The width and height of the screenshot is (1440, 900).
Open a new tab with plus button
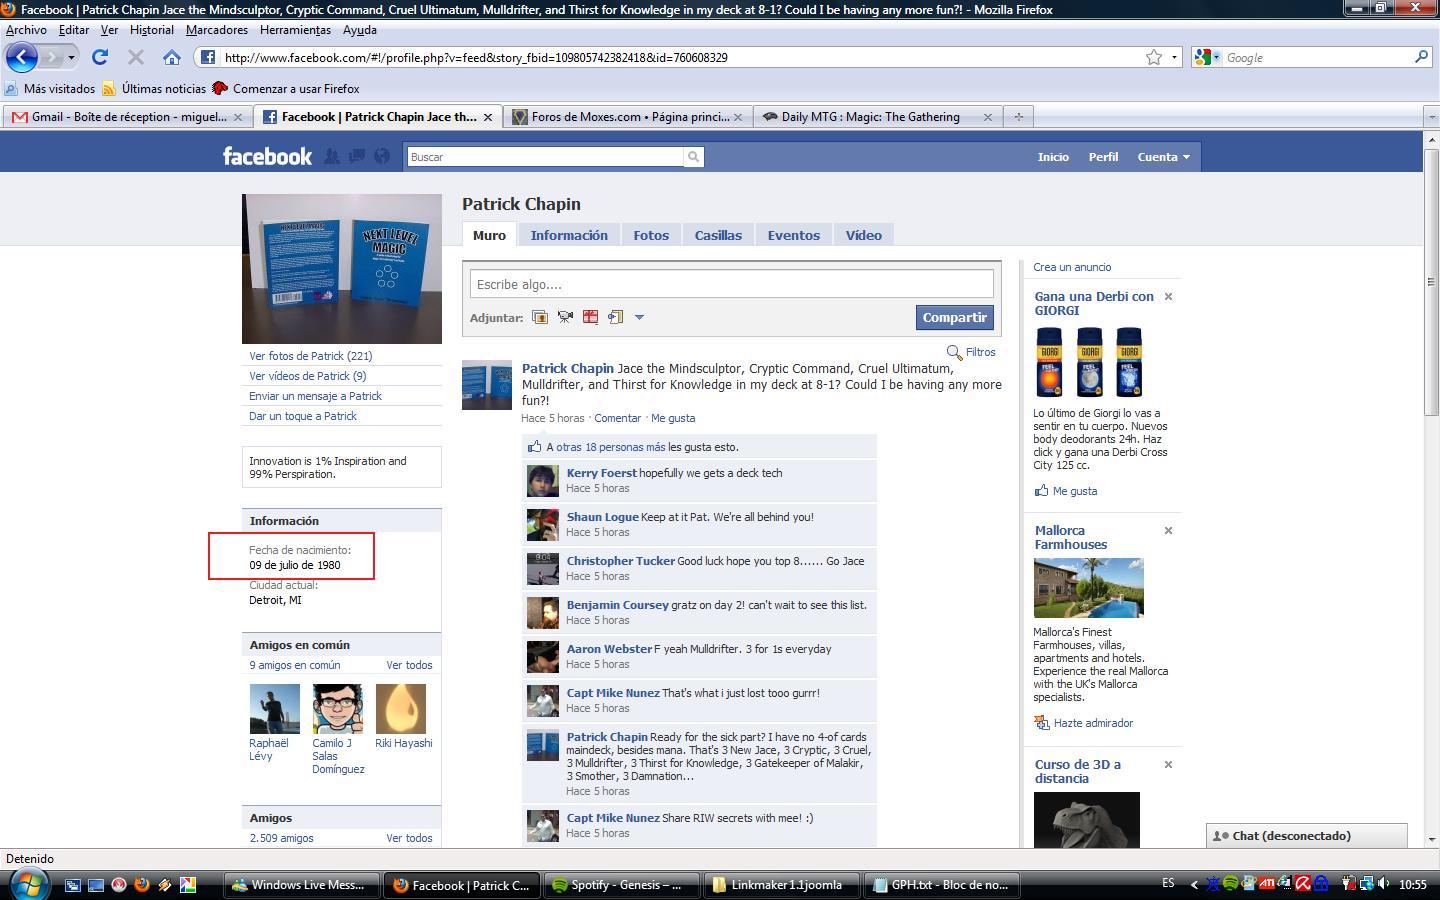pyautogui.click(x=1018, y=117)
